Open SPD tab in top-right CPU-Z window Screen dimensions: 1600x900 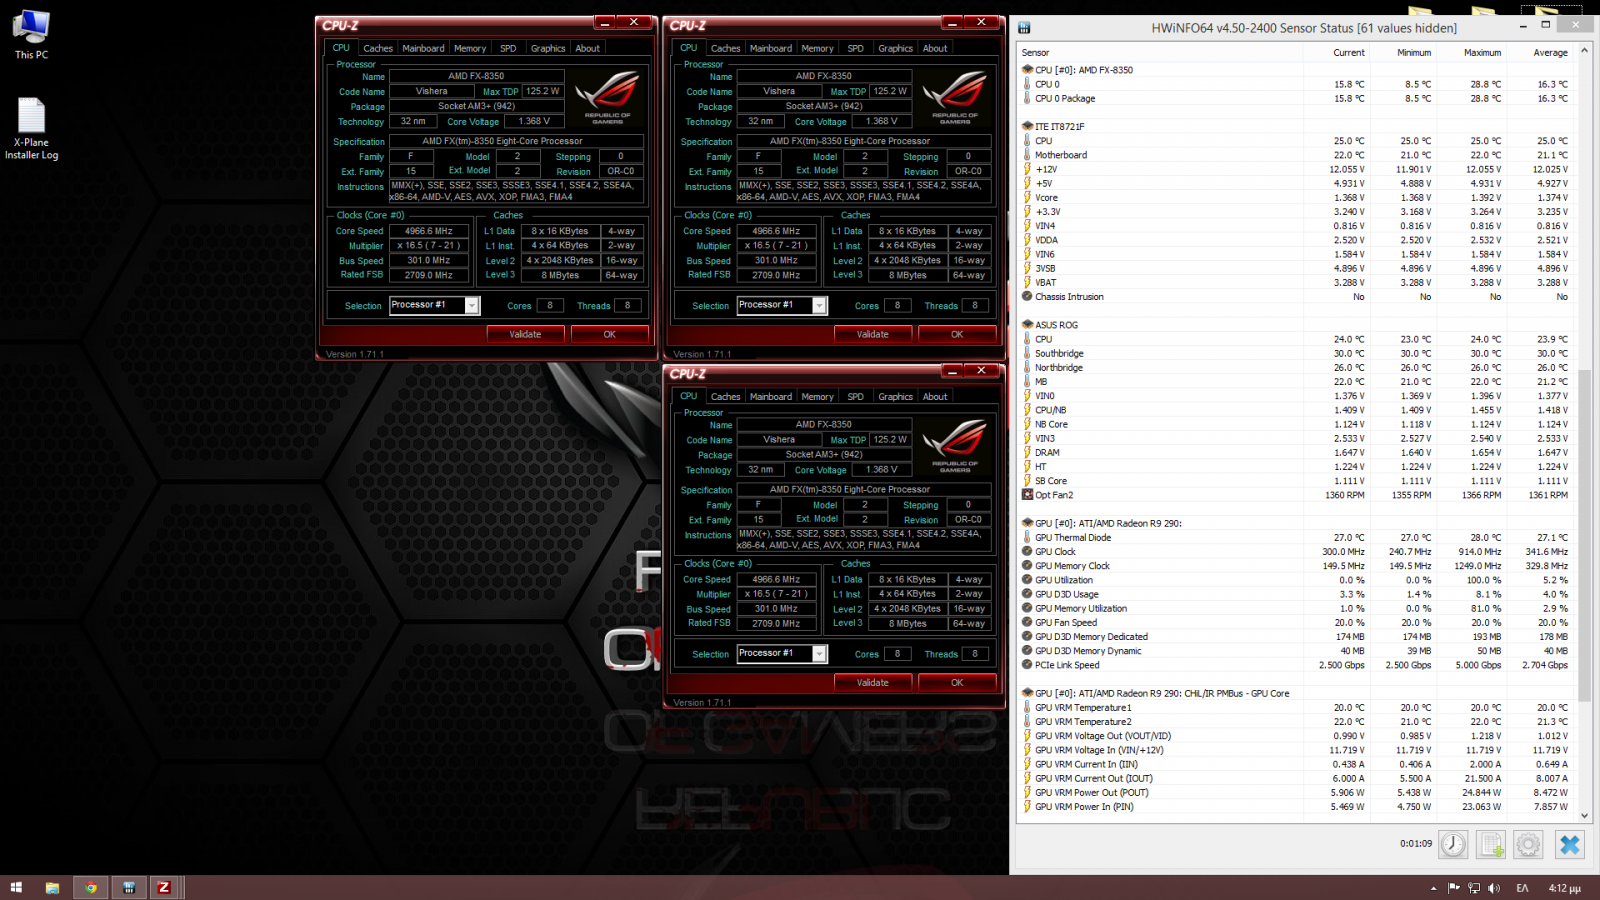coord(856,48)
